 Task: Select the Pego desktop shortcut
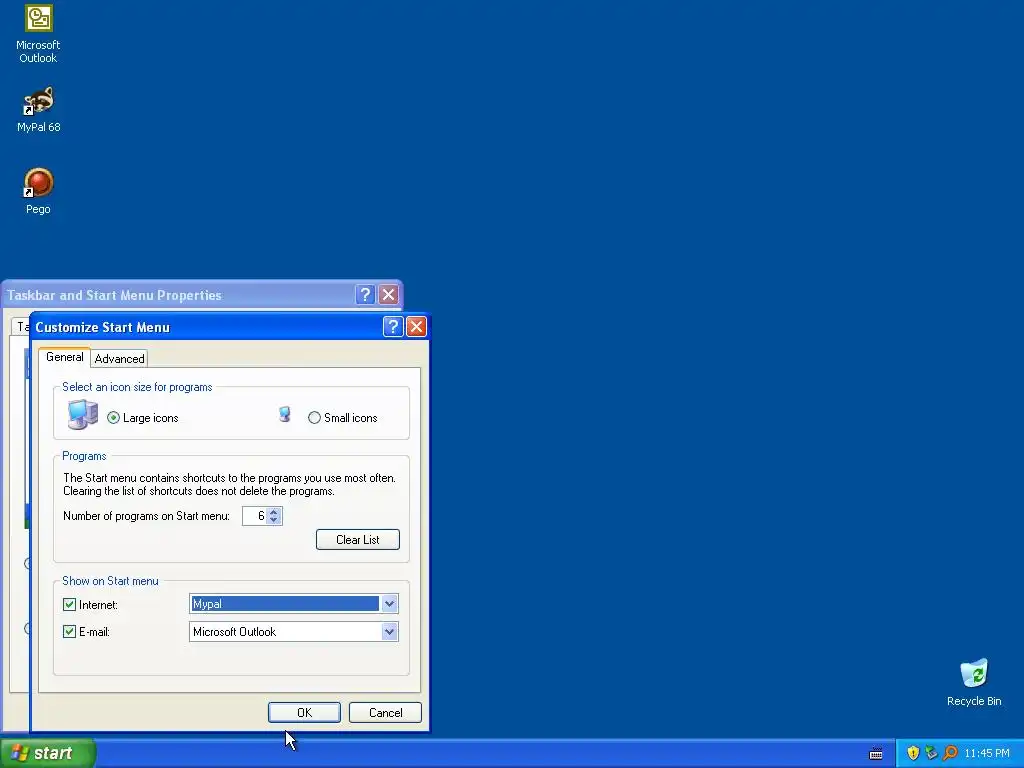38,191
